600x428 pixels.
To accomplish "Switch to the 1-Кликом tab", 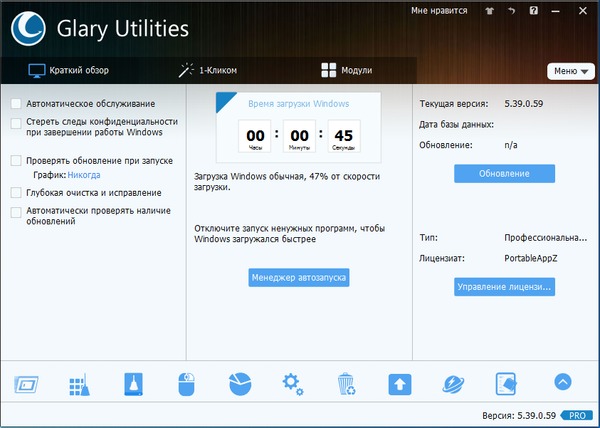I will pyautogui.click(x=208, y=71).
